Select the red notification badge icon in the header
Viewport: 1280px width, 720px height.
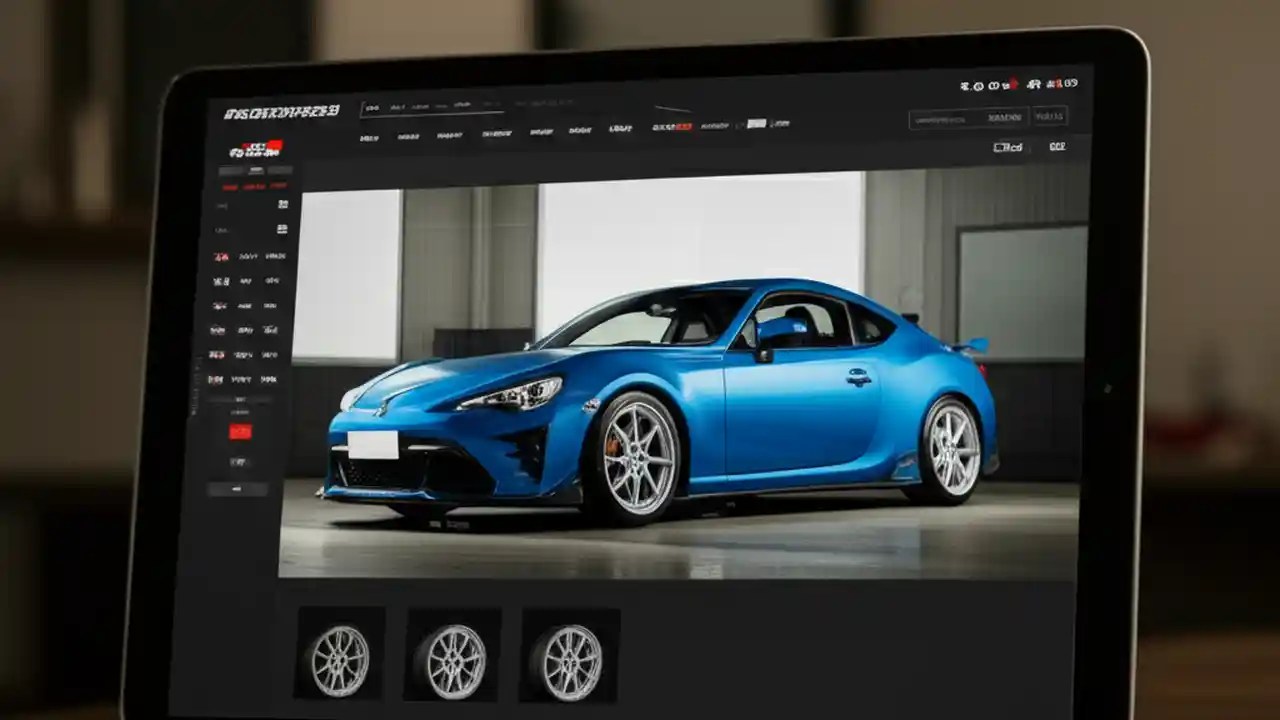[x=1014, y=84]
